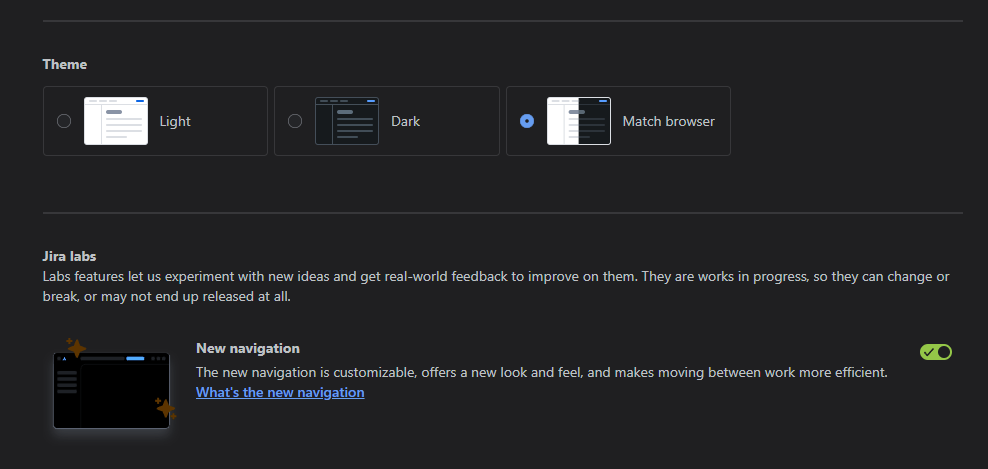Image resolution: width=988 pixels, height=469 pixels.
Task: Click the New navigation preview illustration
Action: pyautogui.click(x=112, y=386)
